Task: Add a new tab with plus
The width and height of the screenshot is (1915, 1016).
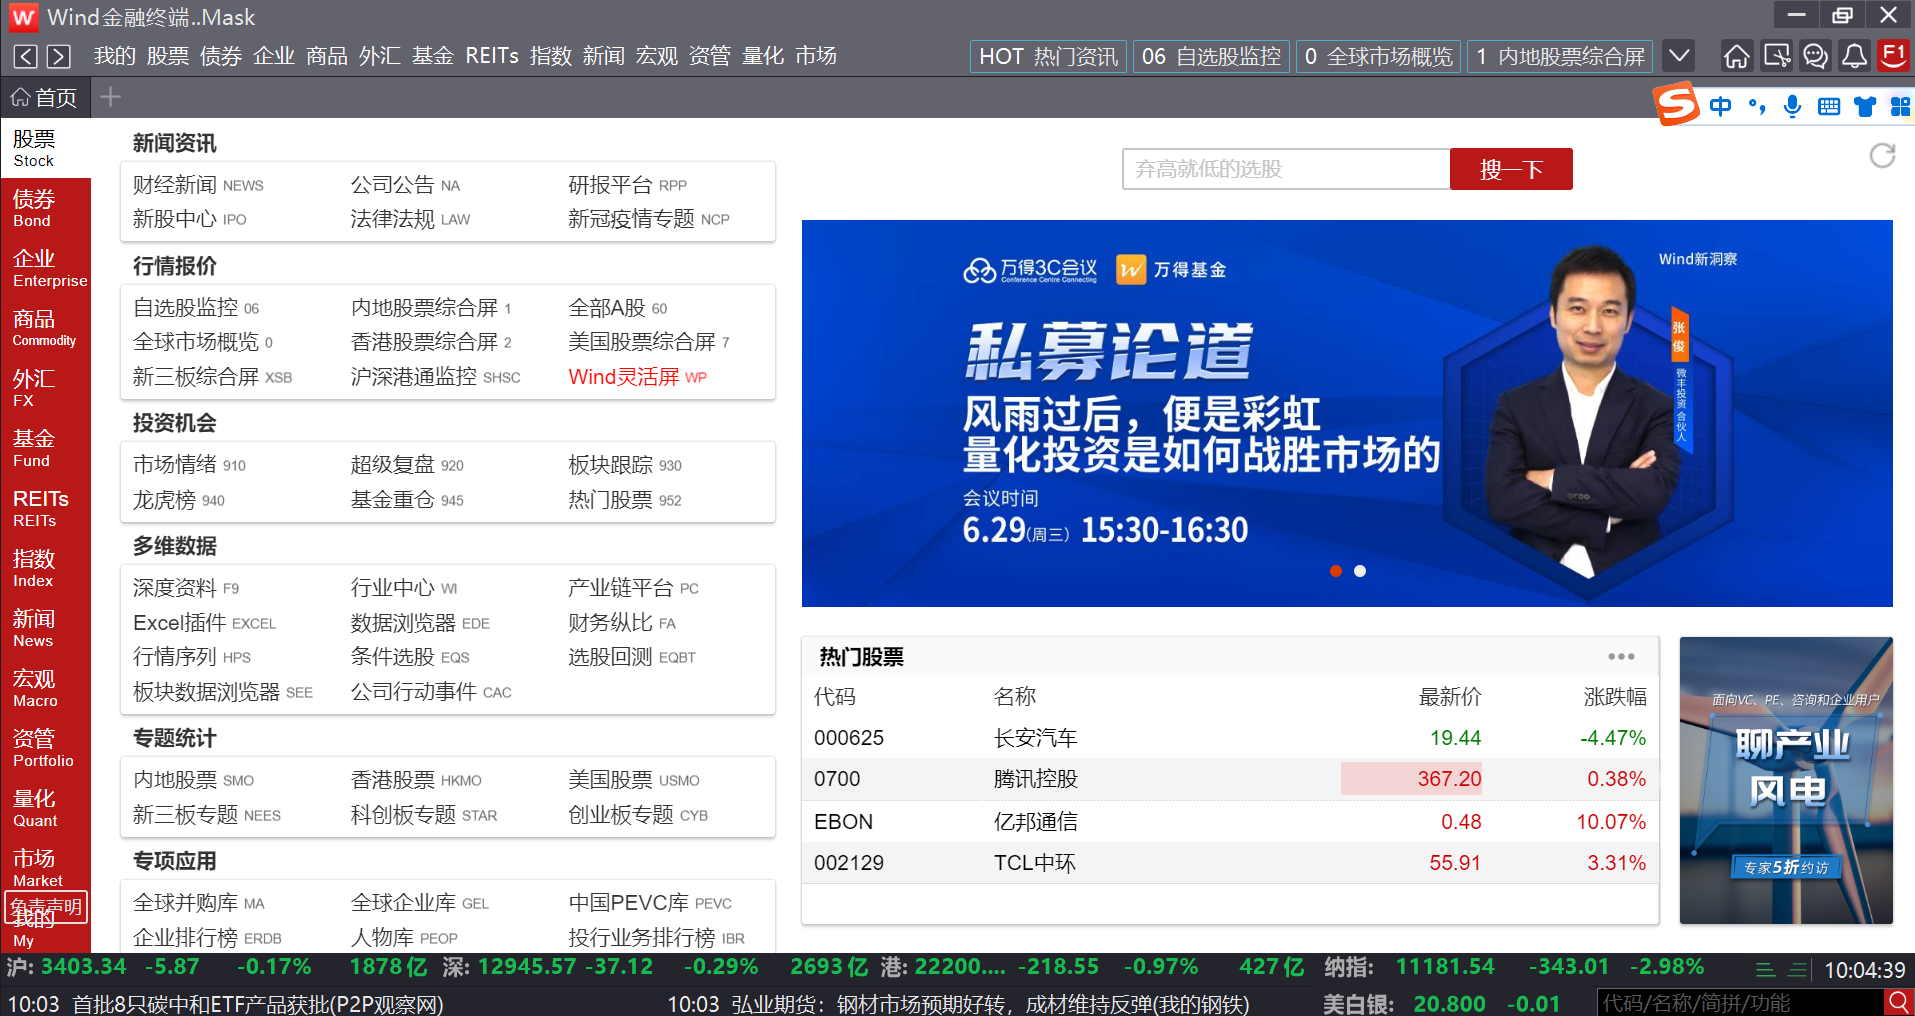Action: click(111, 97)
